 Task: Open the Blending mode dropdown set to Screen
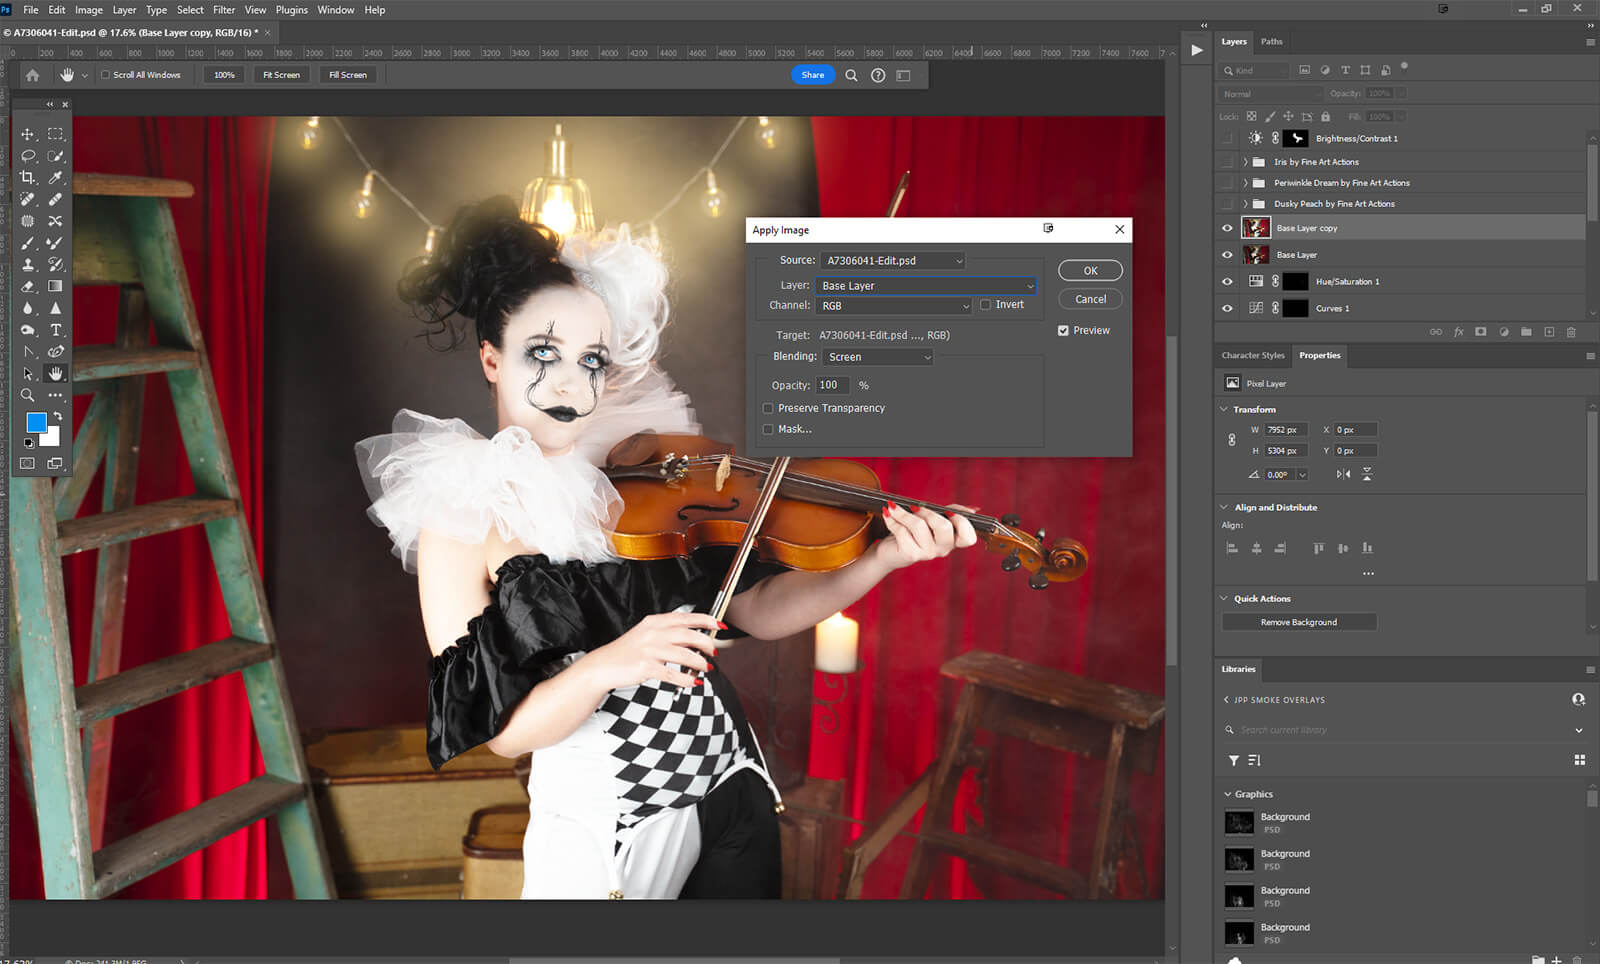pyautogui.click(x=878, y=357)
